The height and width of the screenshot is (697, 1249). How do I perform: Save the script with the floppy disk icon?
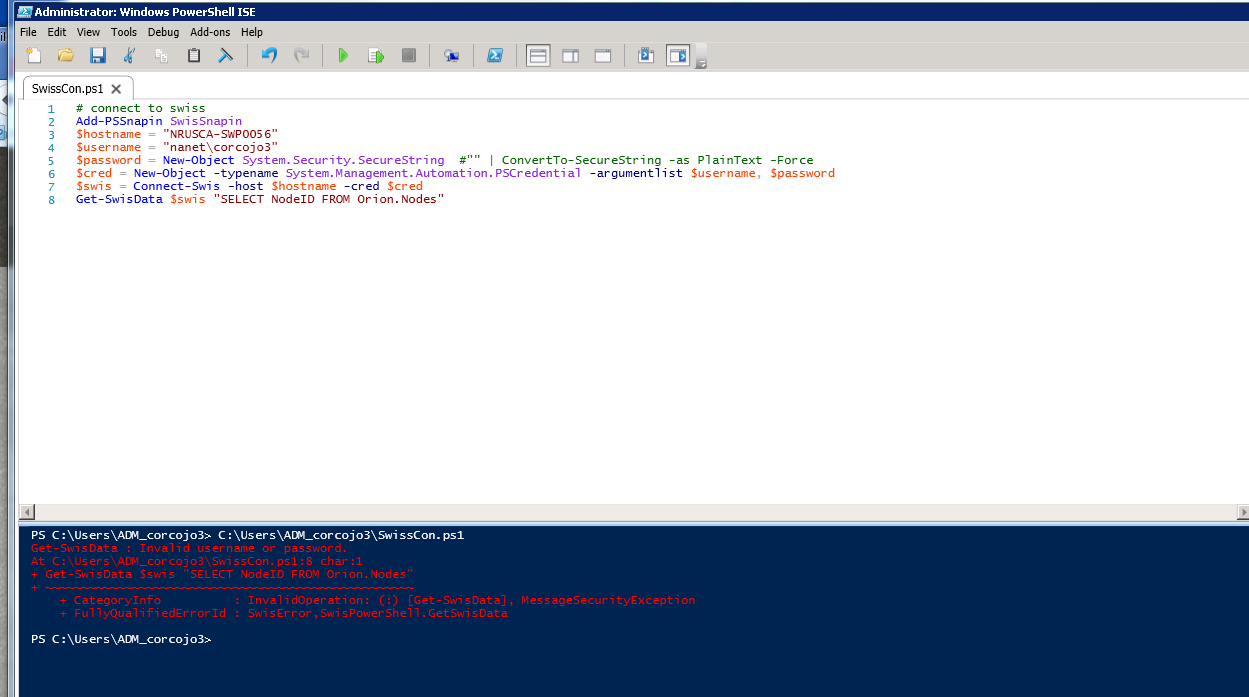[98, 56]
